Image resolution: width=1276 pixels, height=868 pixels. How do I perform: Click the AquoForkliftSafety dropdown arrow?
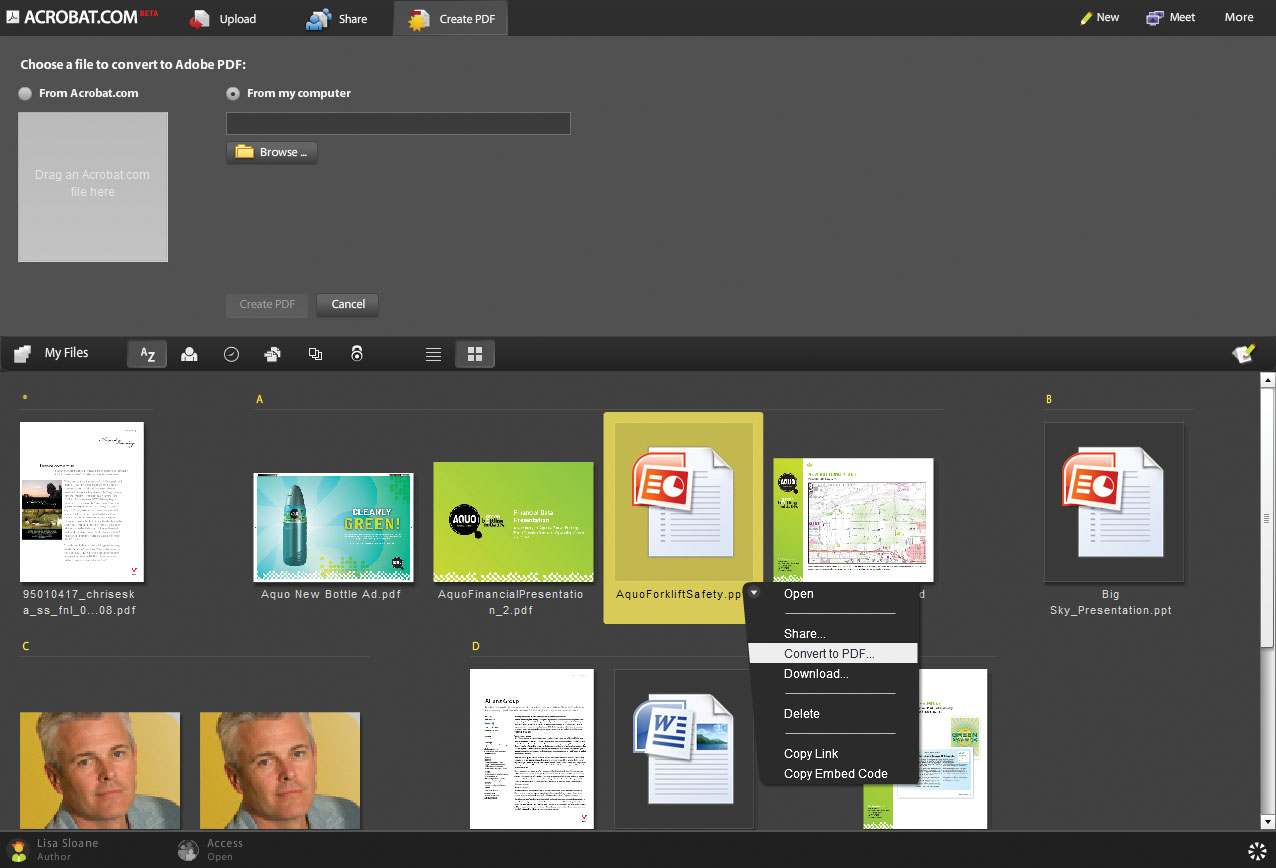point(753,593)
